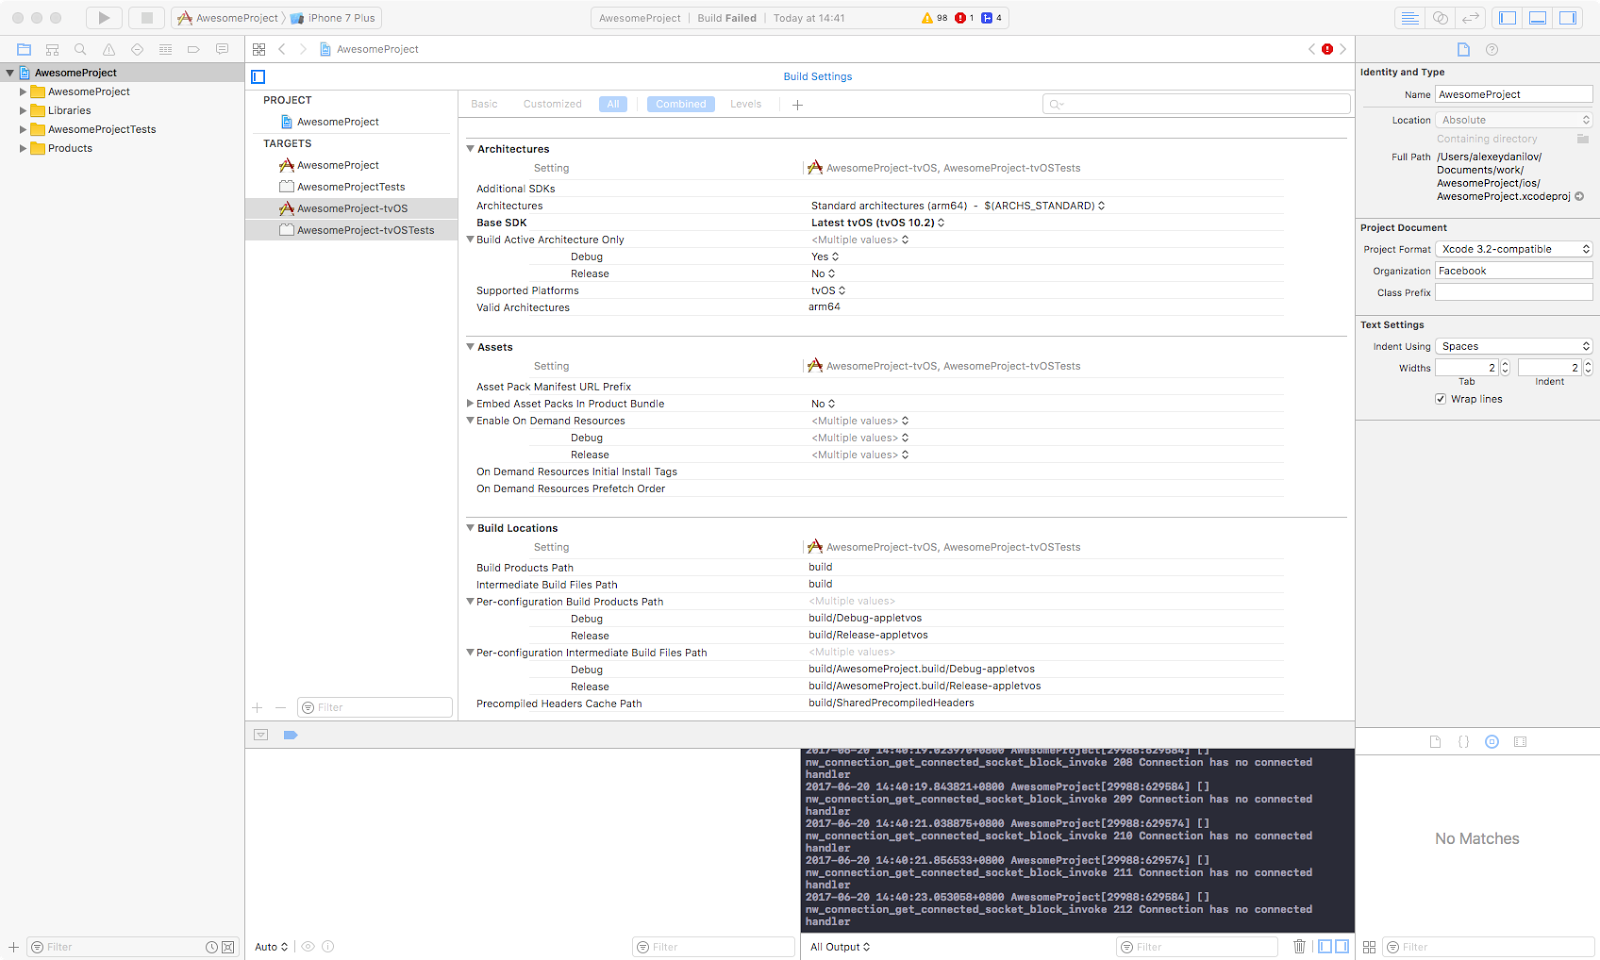The image size is (1600, 960).
Task: Open the Breakpoint navigator
Action: point(192,49)
